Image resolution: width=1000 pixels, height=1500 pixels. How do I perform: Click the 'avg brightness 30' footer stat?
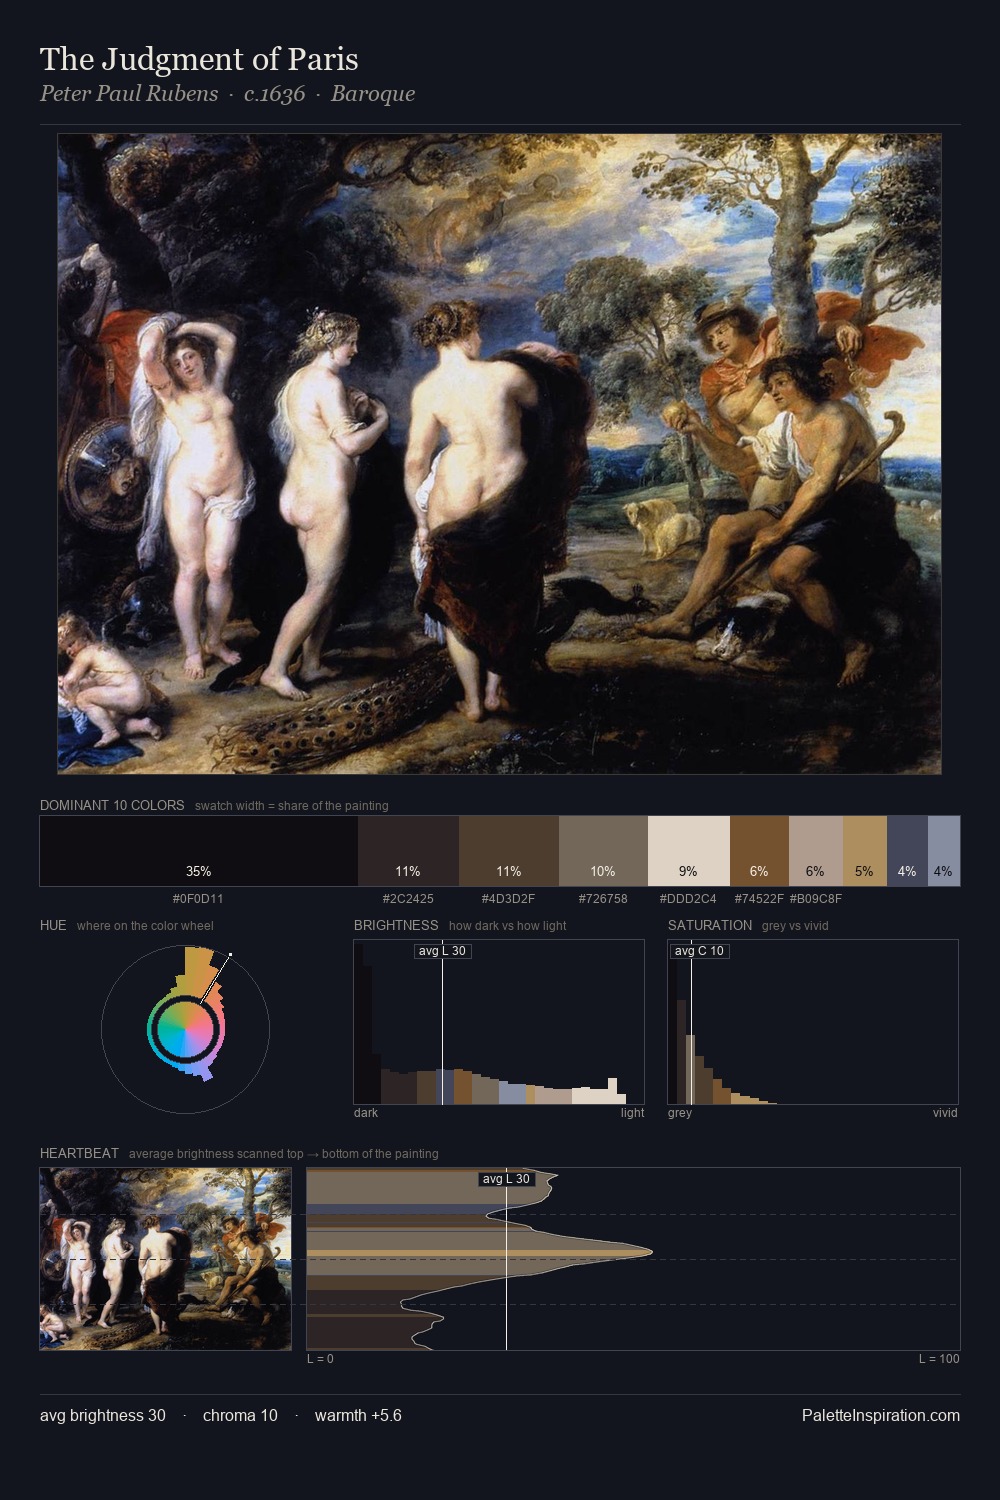pos(103,1416)
